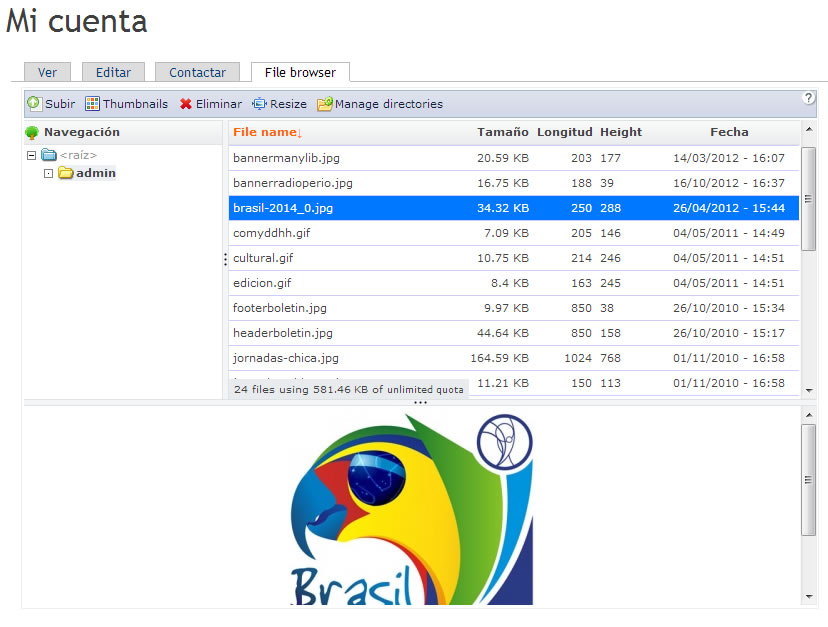Screen dimensions: 828x627
Task: Click size value 44.64 KB
Action: click(503, 333)
